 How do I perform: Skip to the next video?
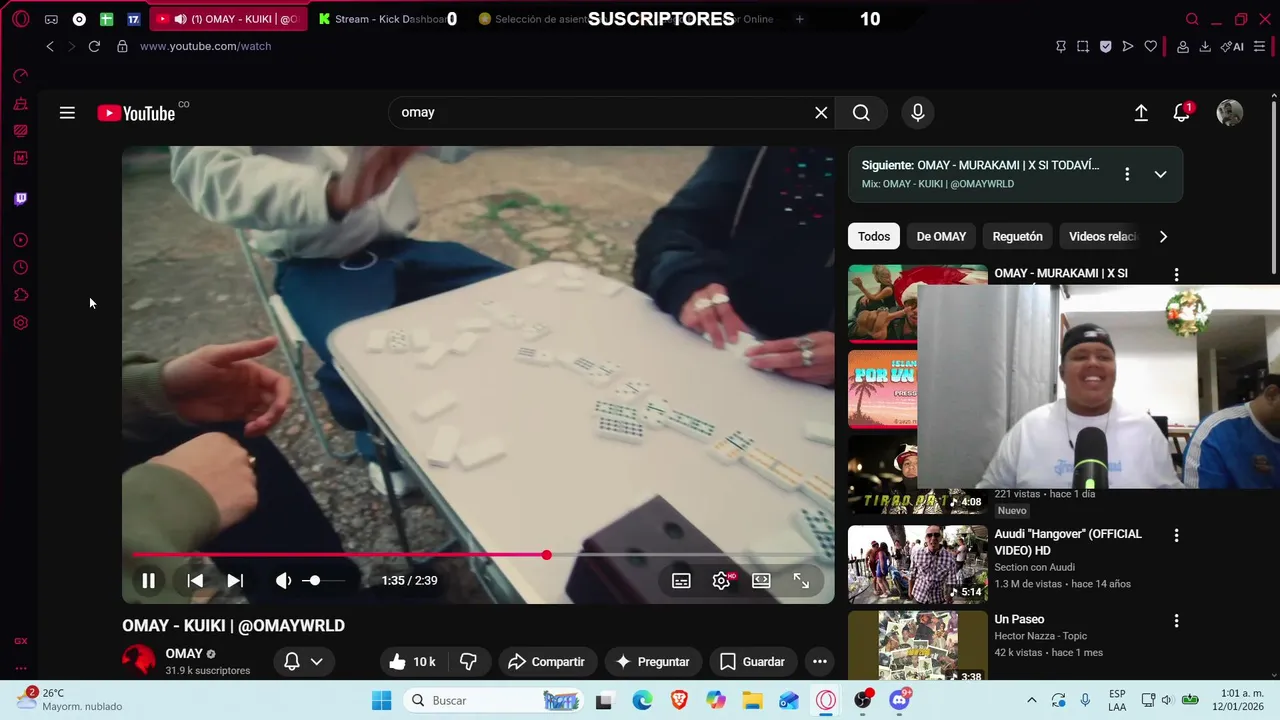(235, 581)
